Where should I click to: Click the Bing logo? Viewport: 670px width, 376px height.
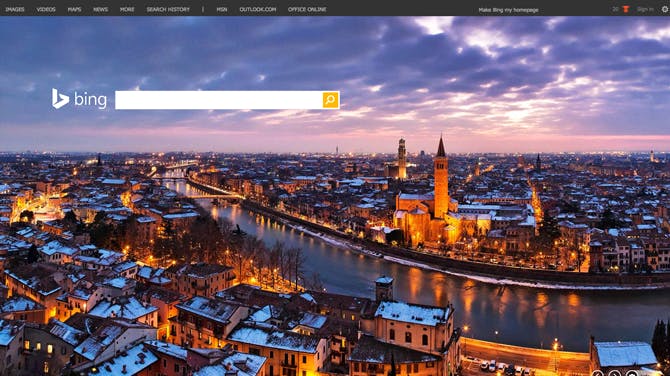(79, 99)
